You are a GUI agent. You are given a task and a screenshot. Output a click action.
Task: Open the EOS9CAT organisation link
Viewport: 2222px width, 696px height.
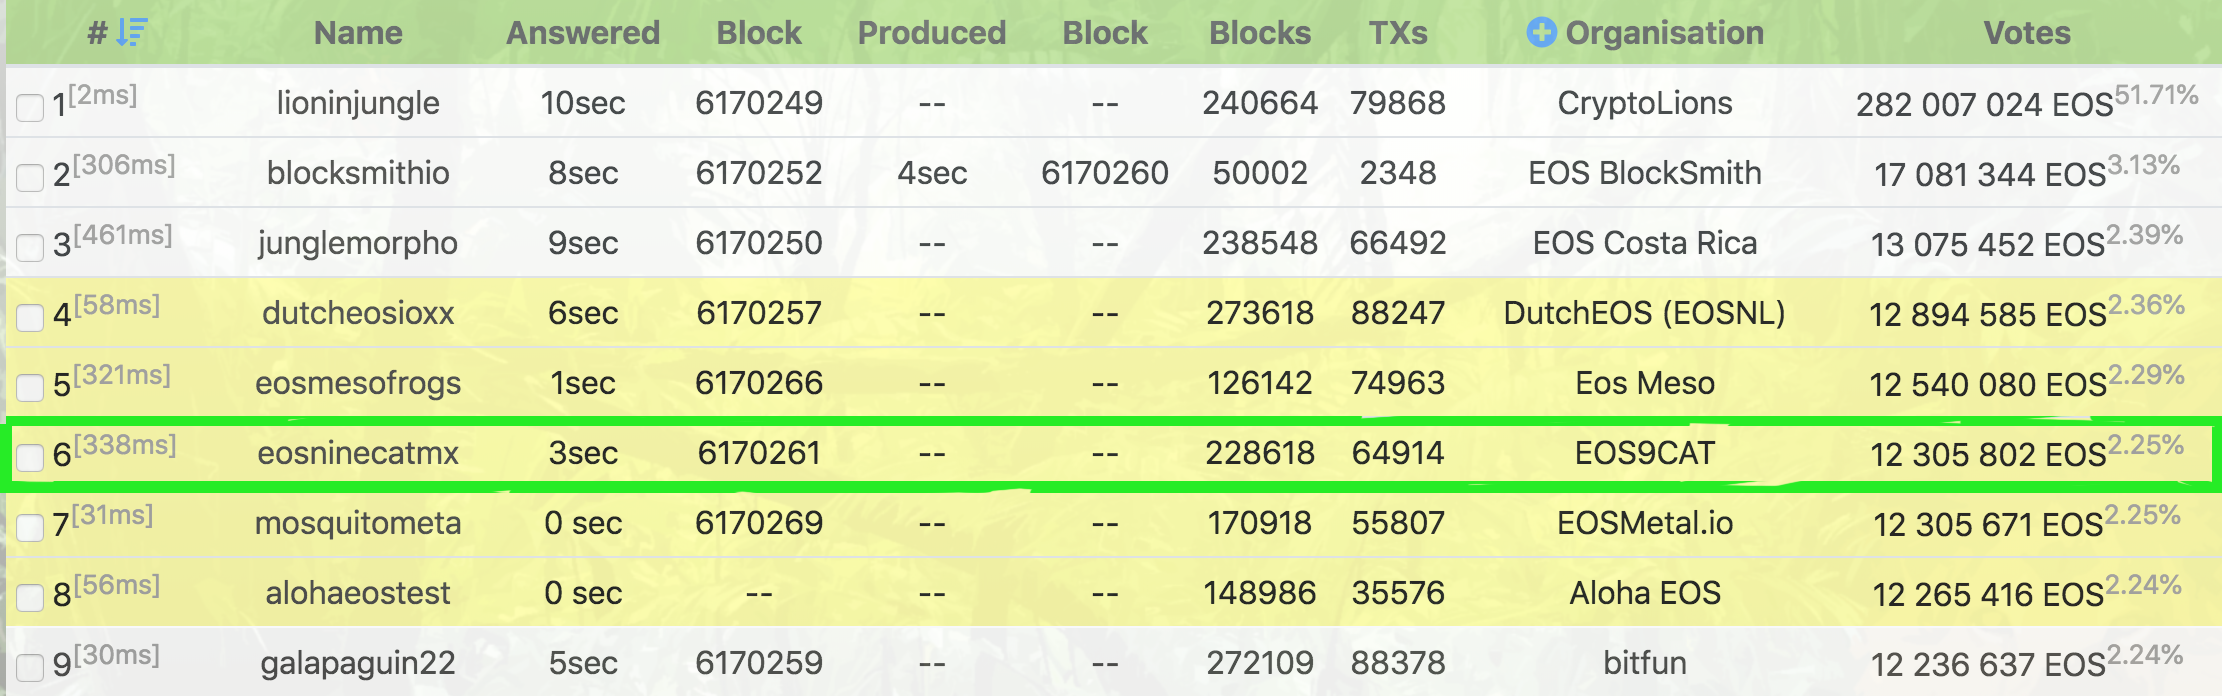[x=1645, y=453]
